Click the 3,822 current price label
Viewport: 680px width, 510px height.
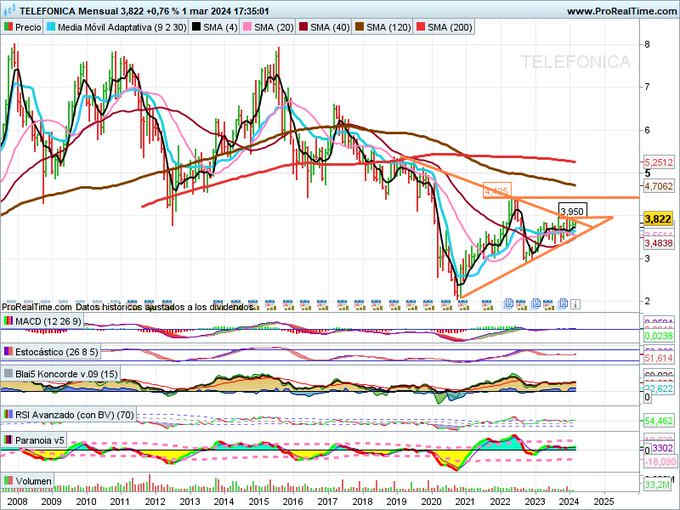click(x=658, y=219)
